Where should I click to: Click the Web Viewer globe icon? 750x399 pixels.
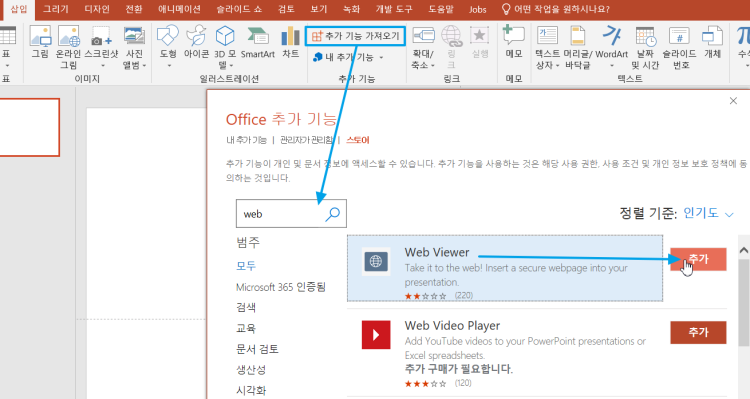click(376, 261)
